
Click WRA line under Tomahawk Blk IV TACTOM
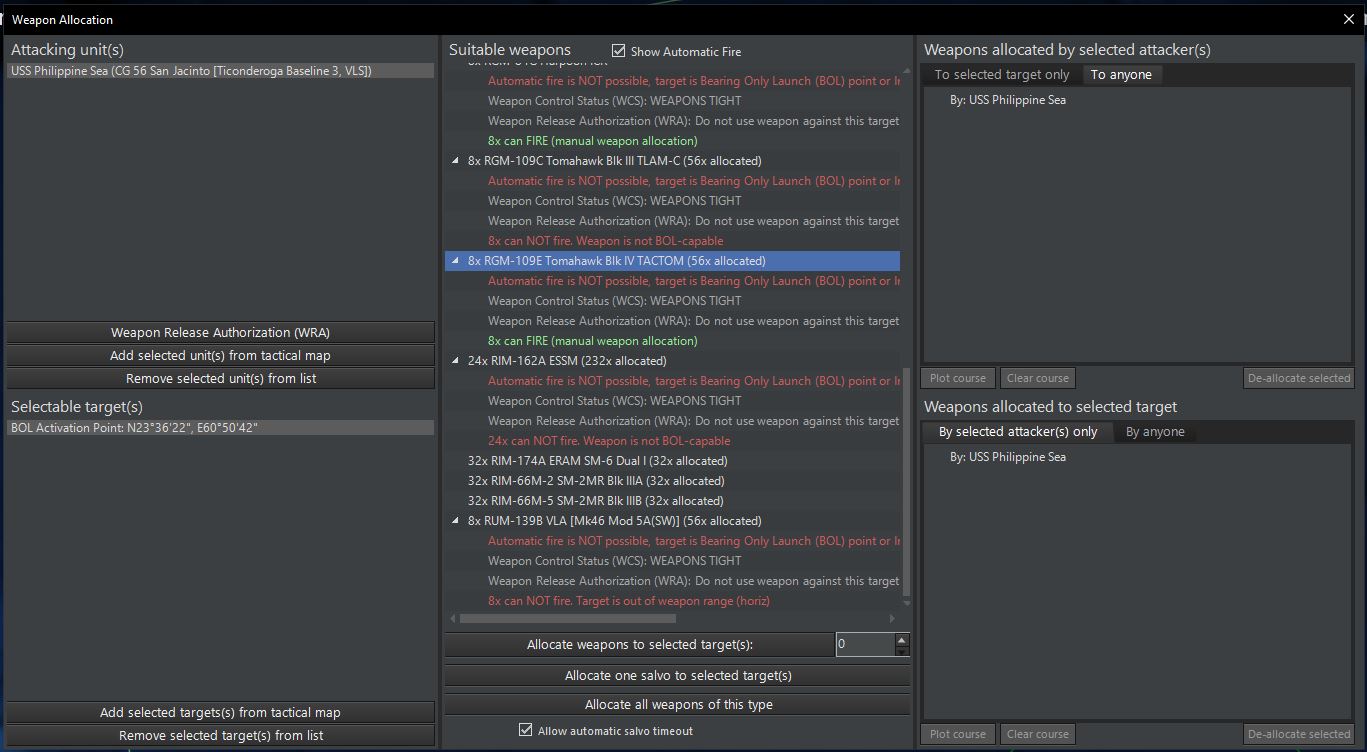693,321
